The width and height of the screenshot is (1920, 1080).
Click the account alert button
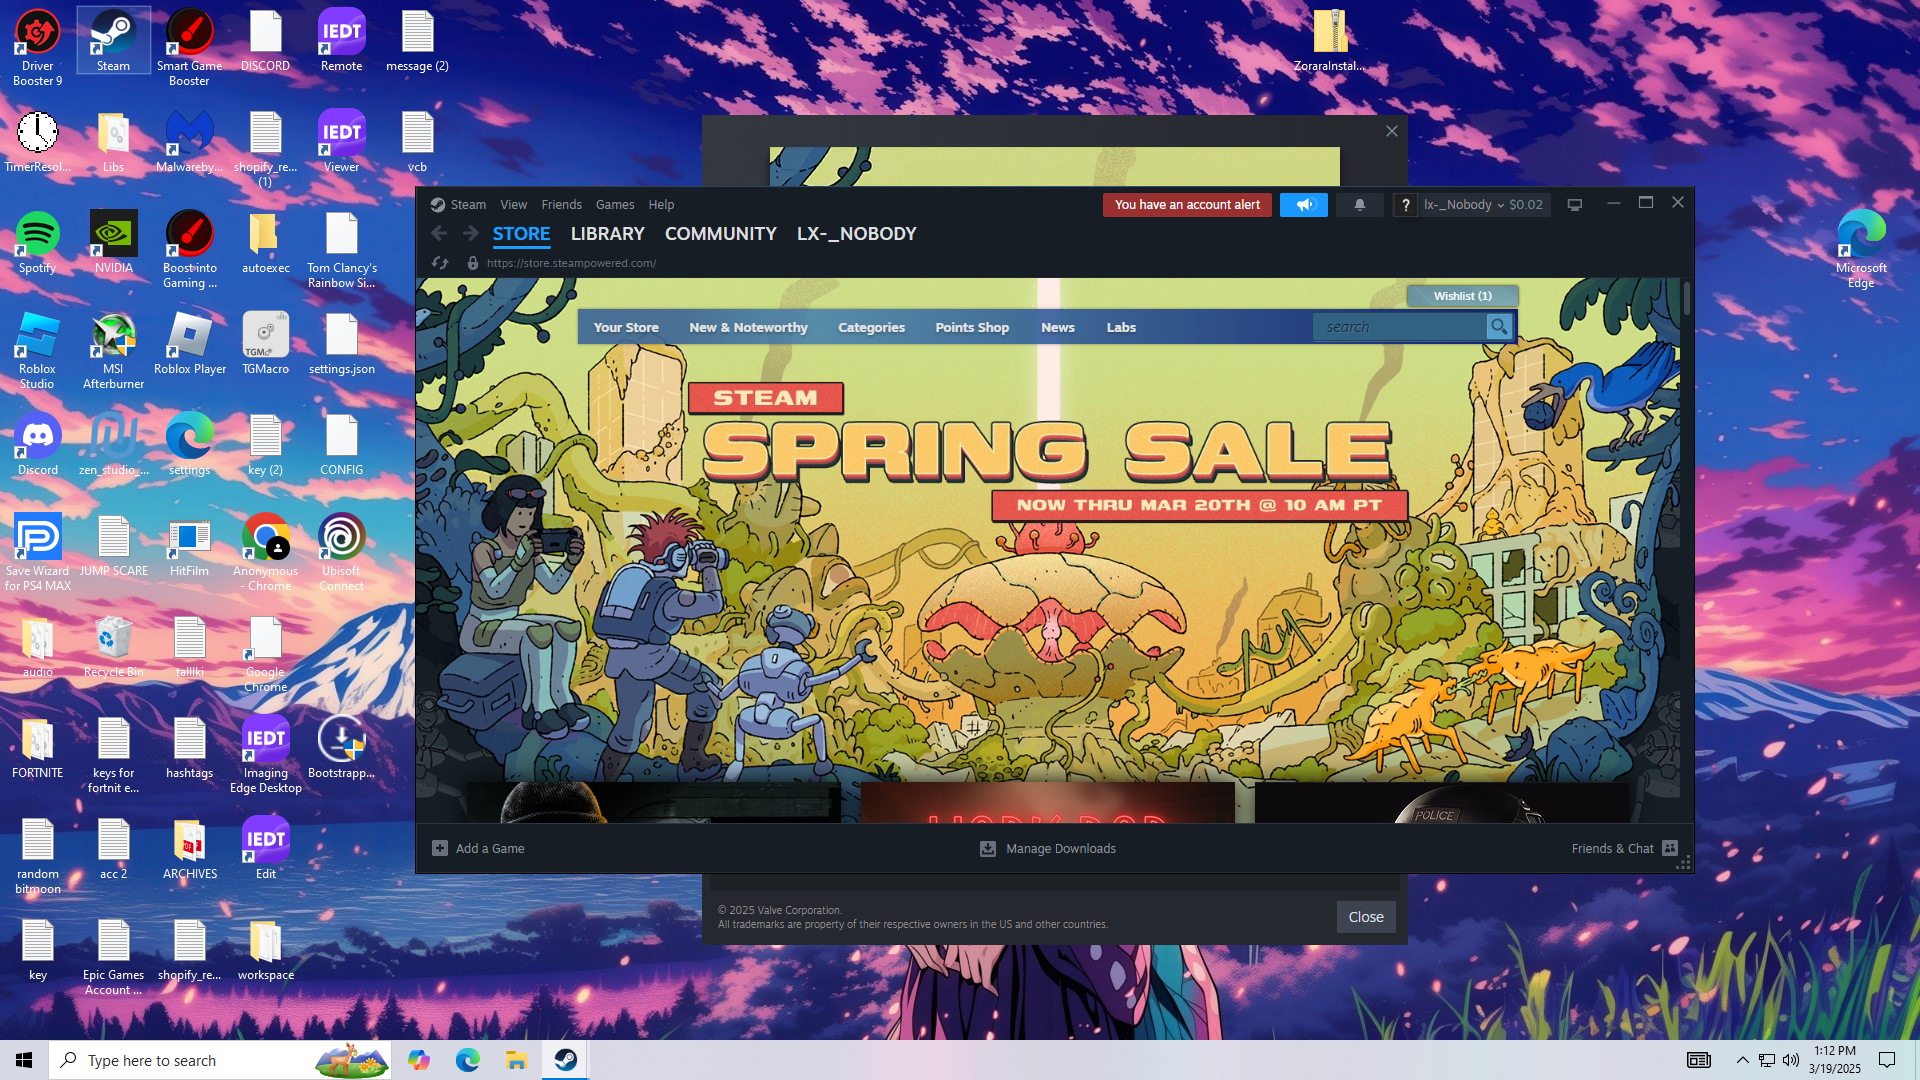(x=1187, y=205)
